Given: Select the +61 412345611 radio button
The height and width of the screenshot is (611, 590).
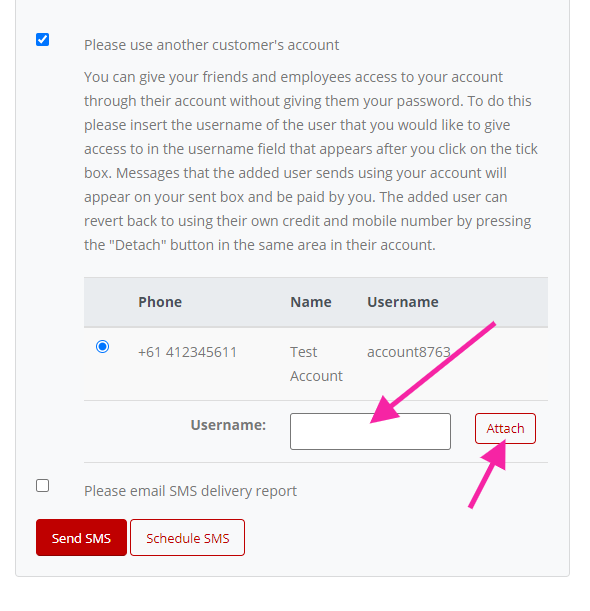Looking at the screenshot, I should pyautogui.click(x=102, y=346).
